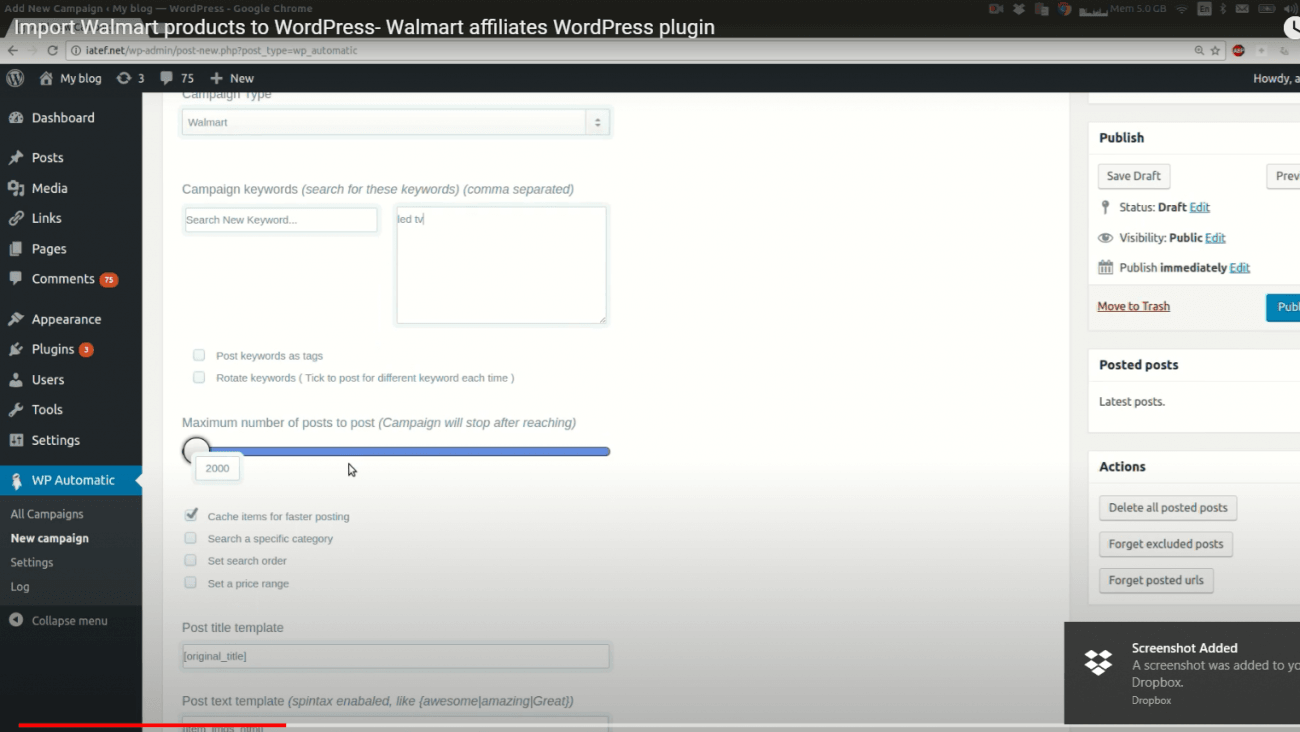Click the zoom magnifier icon in address bar
Screen dimensions: 1300x732
1199,50
